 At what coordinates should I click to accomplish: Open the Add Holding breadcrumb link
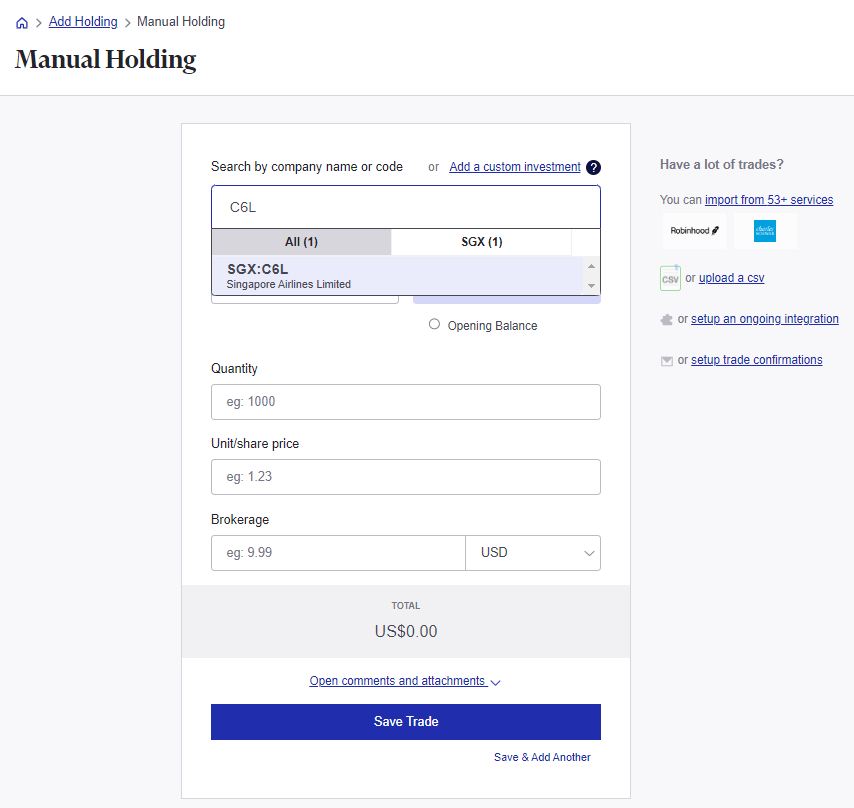[x=83, y=22]
